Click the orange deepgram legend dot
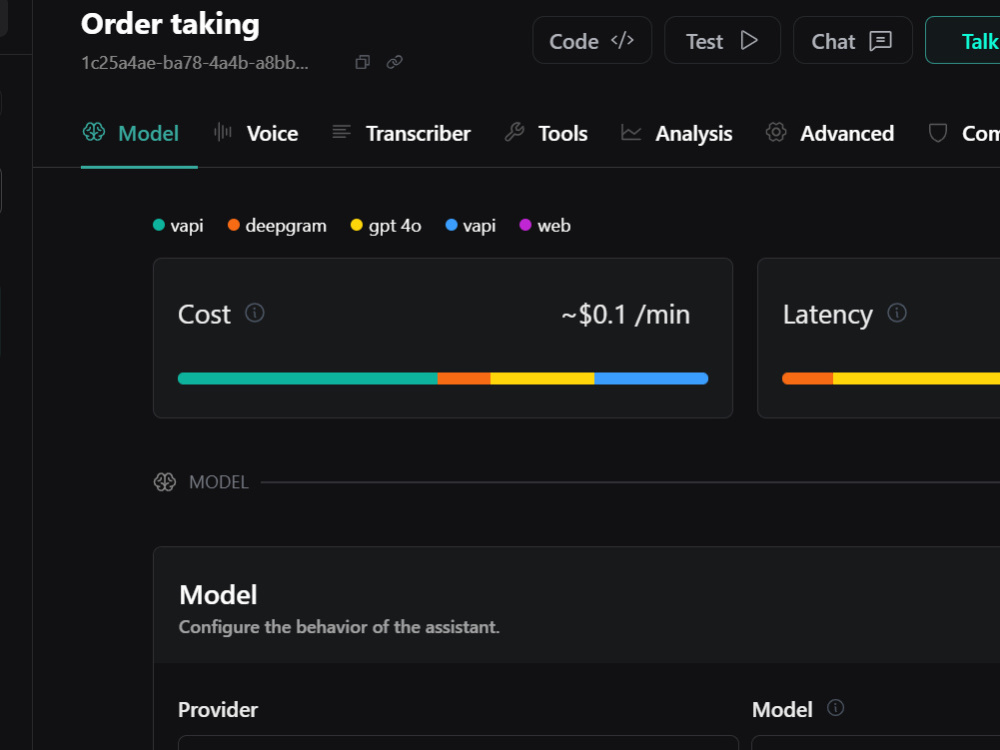1000x750 pixels. click(233, 224)
